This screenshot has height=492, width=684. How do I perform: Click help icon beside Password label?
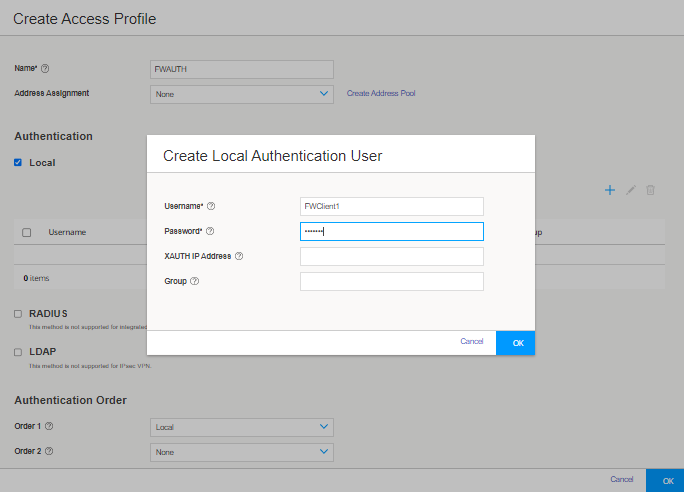point(210,231)
